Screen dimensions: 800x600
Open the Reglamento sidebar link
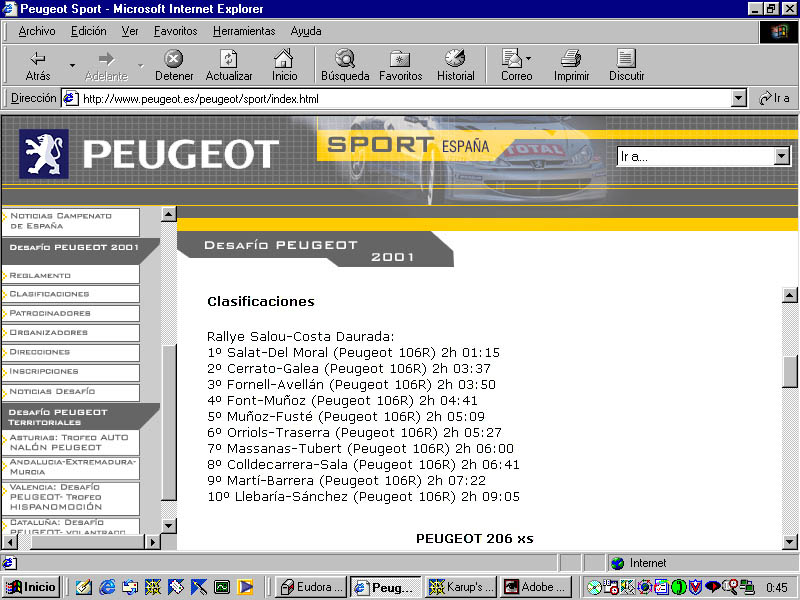70,275
